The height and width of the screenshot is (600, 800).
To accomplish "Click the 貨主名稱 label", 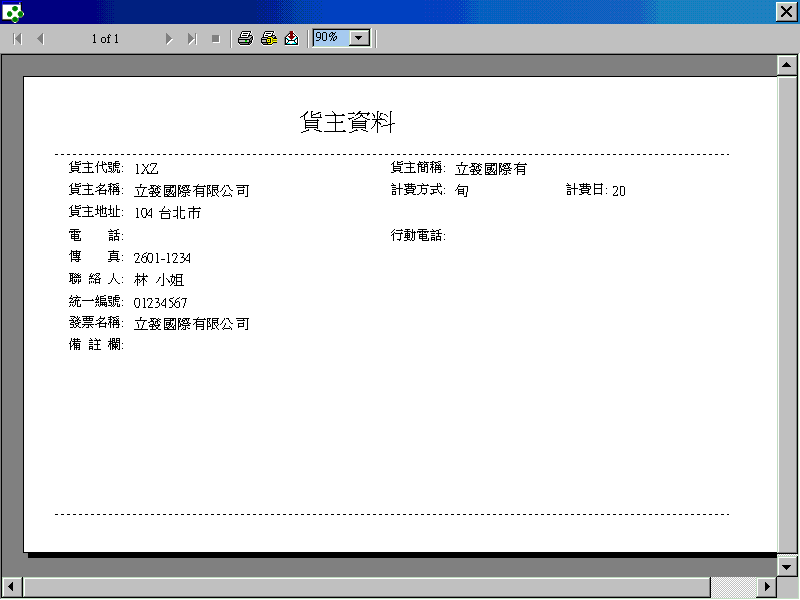I will click(x=96, y=190).
